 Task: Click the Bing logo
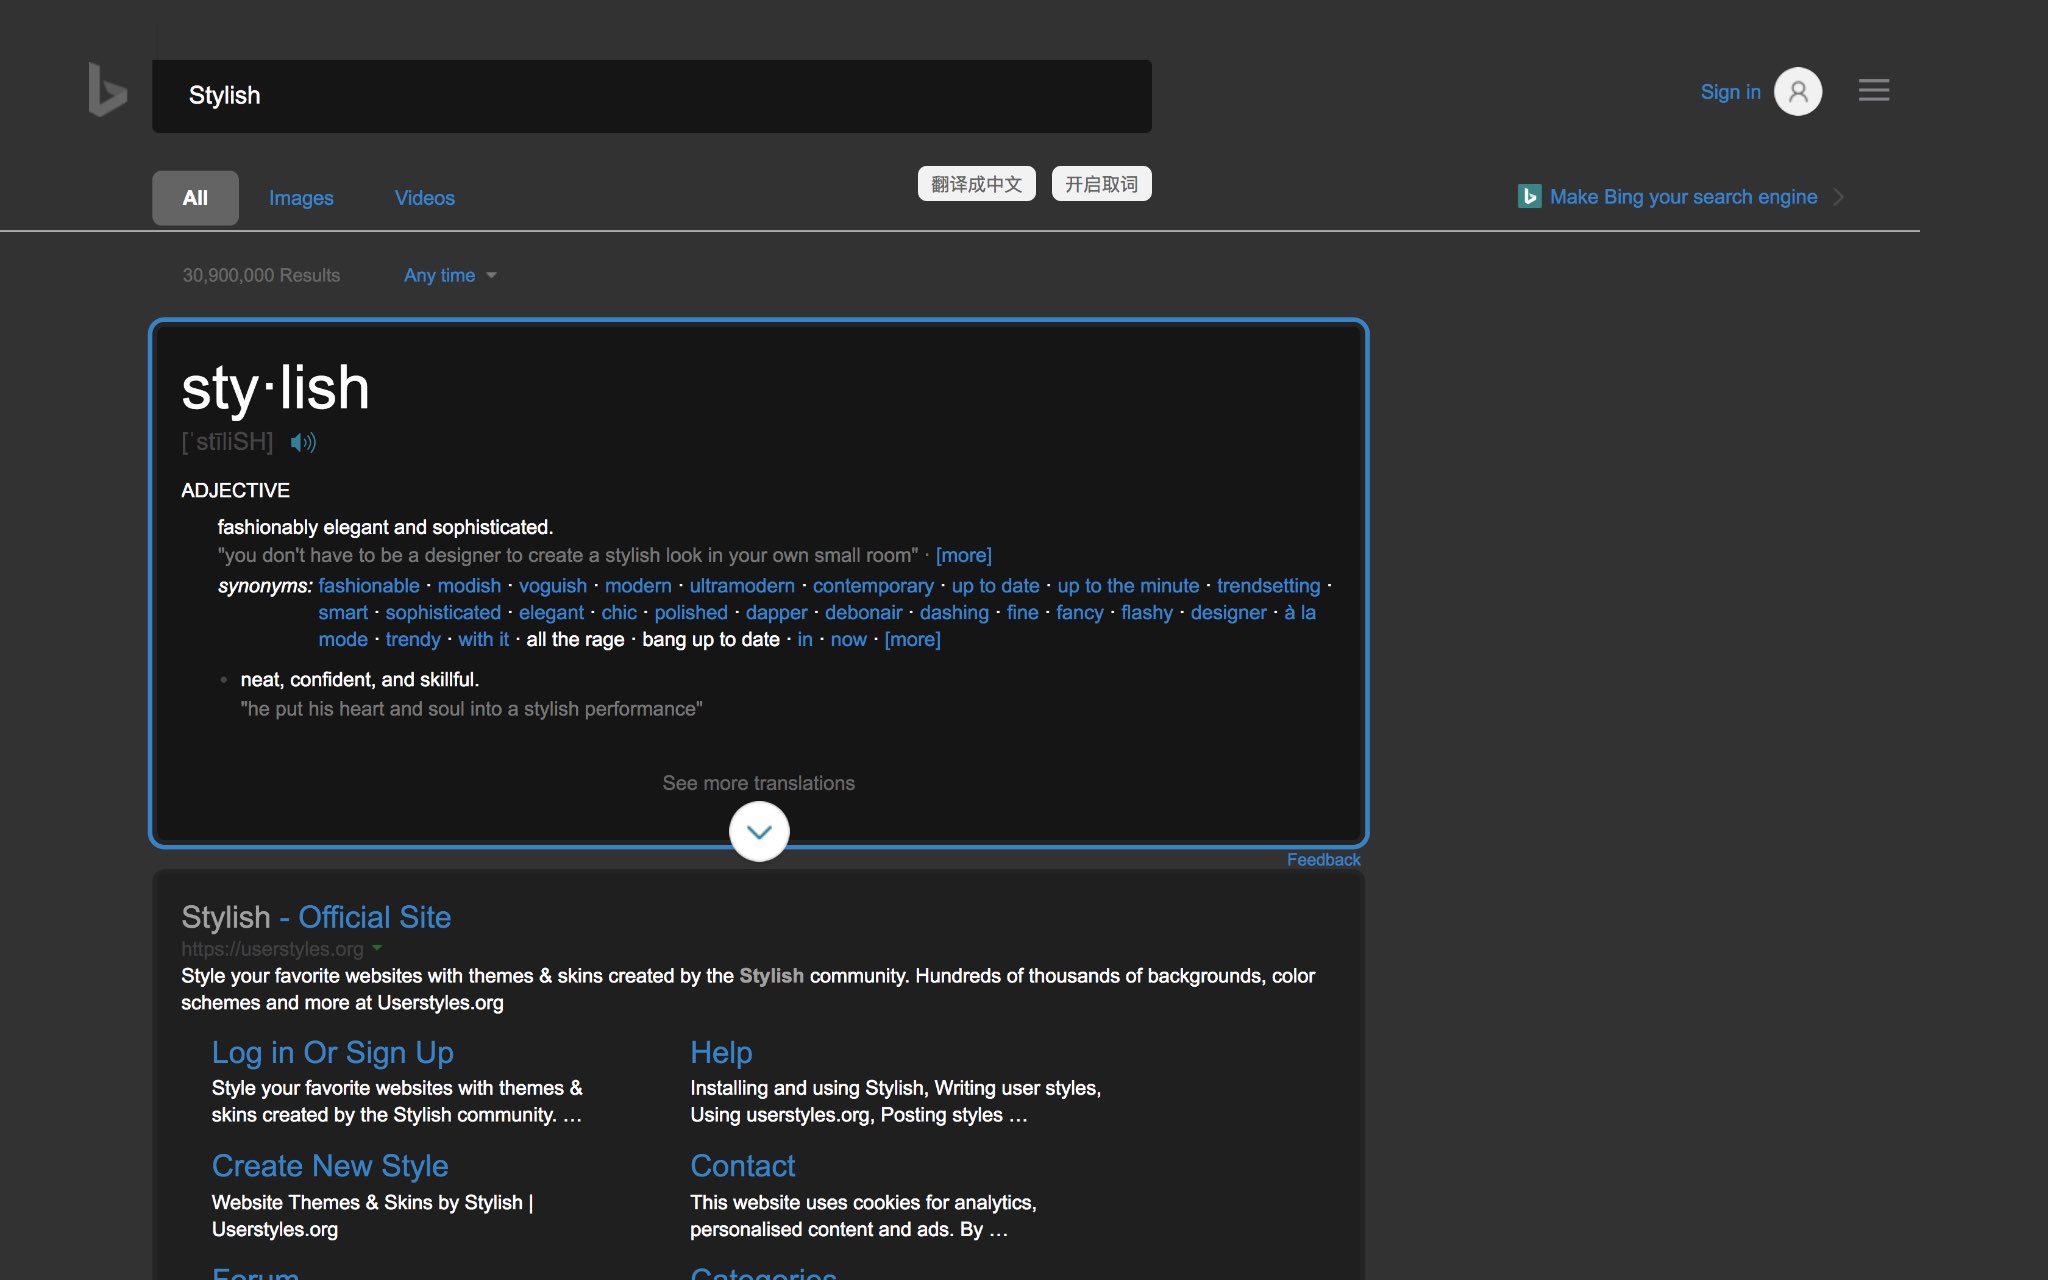tap(106, 92)
